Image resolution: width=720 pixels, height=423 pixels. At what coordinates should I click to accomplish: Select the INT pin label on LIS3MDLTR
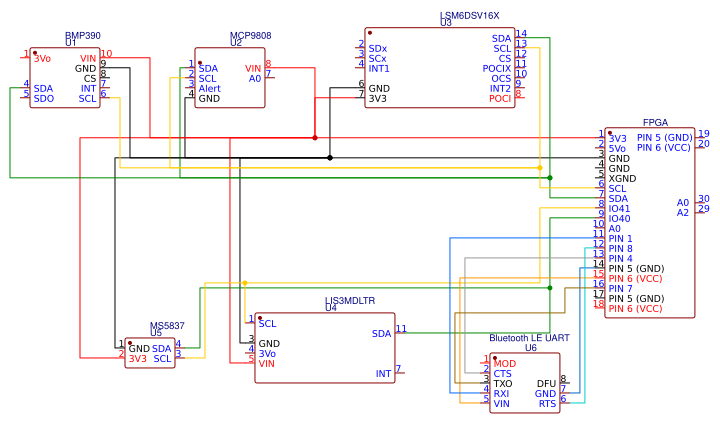383,374
